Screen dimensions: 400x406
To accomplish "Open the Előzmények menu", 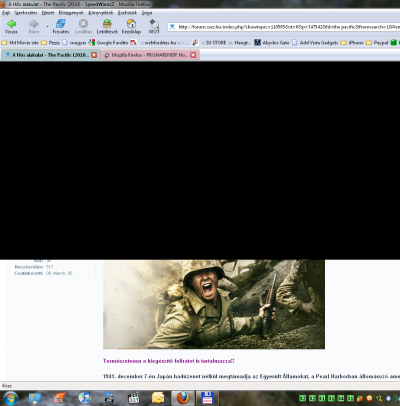I will tap(71, 13).
